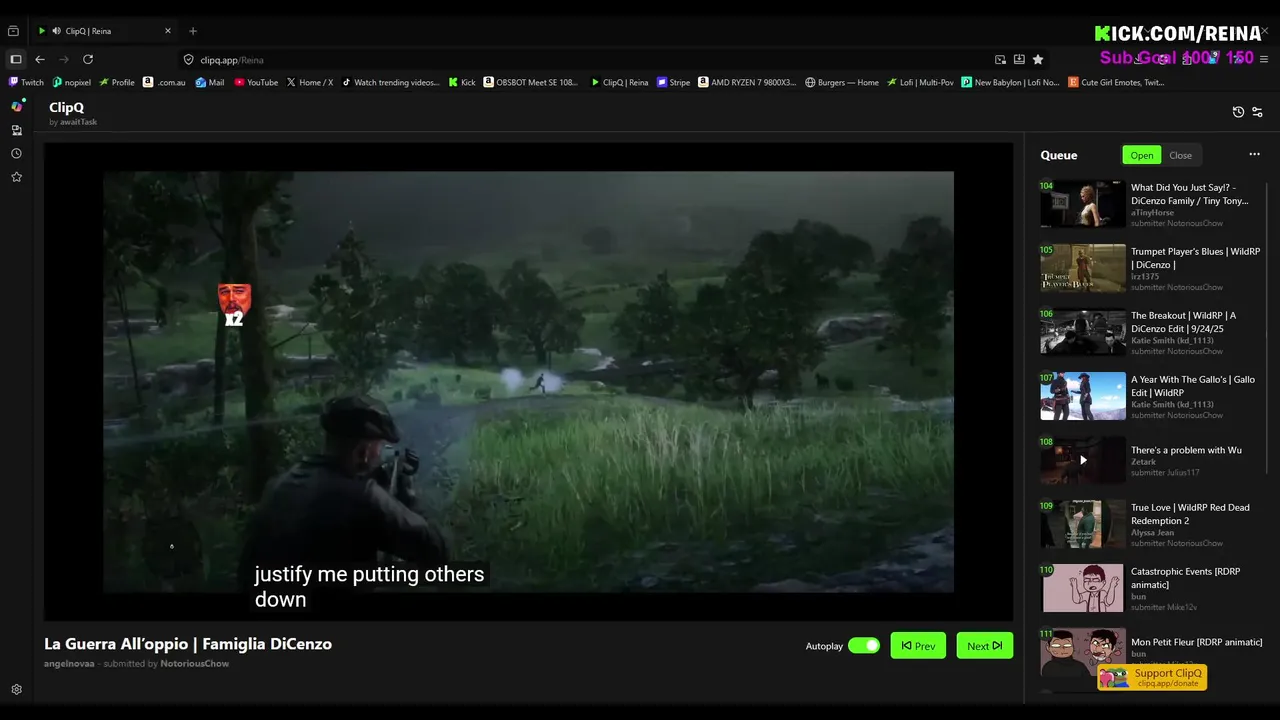Screen dimensions: 1280x720
Task: Play queue clip 108 There's a problem with Wu
Action: point(1082,460)
